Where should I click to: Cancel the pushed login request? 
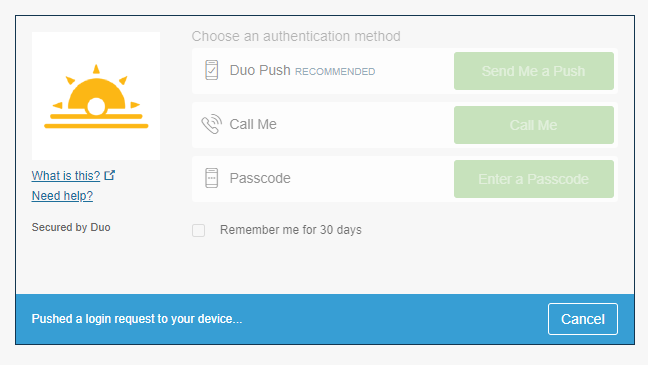[x=583, y=319]
